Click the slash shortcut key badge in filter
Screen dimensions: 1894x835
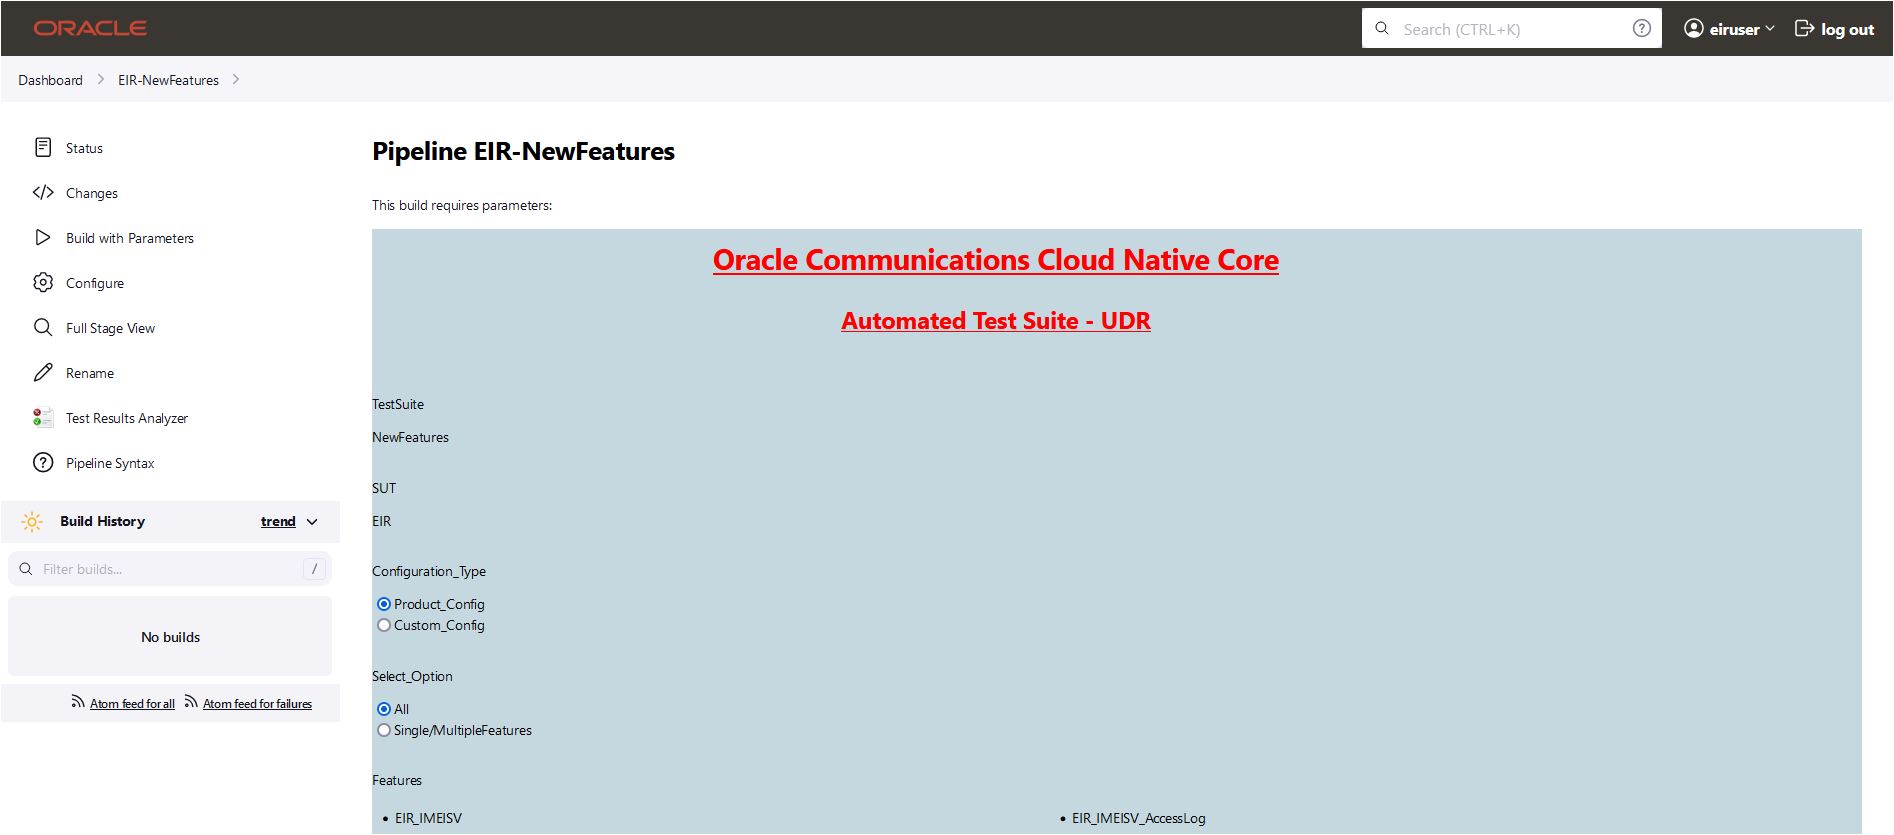[314, 569]
